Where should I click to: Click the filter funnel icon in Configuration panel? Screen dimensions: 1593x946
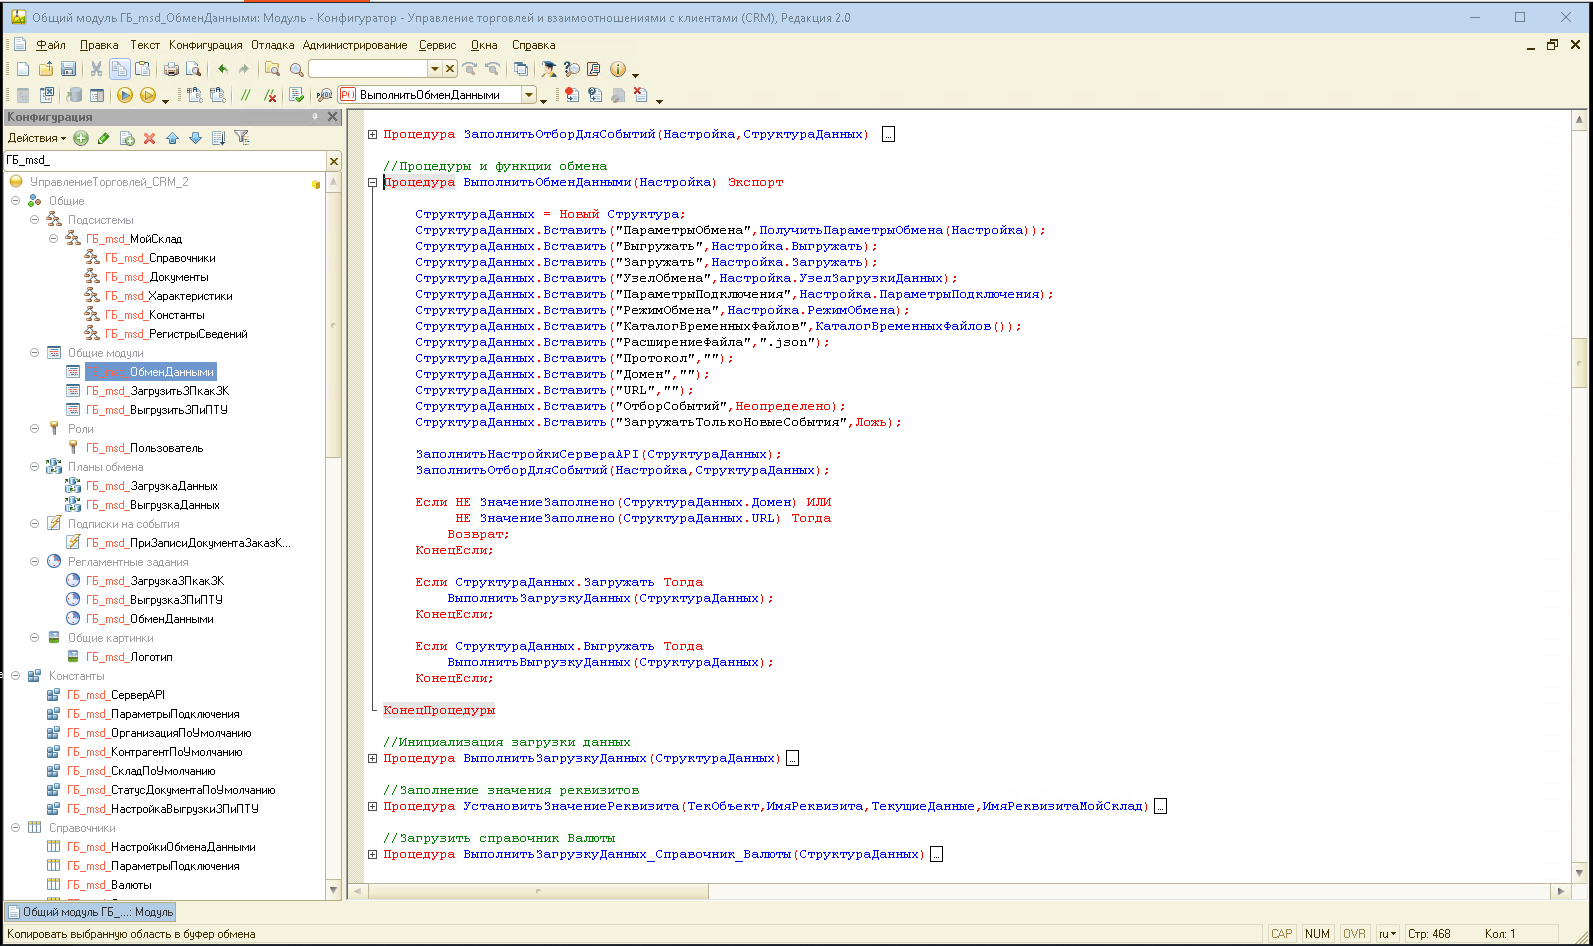pos(242,138)
